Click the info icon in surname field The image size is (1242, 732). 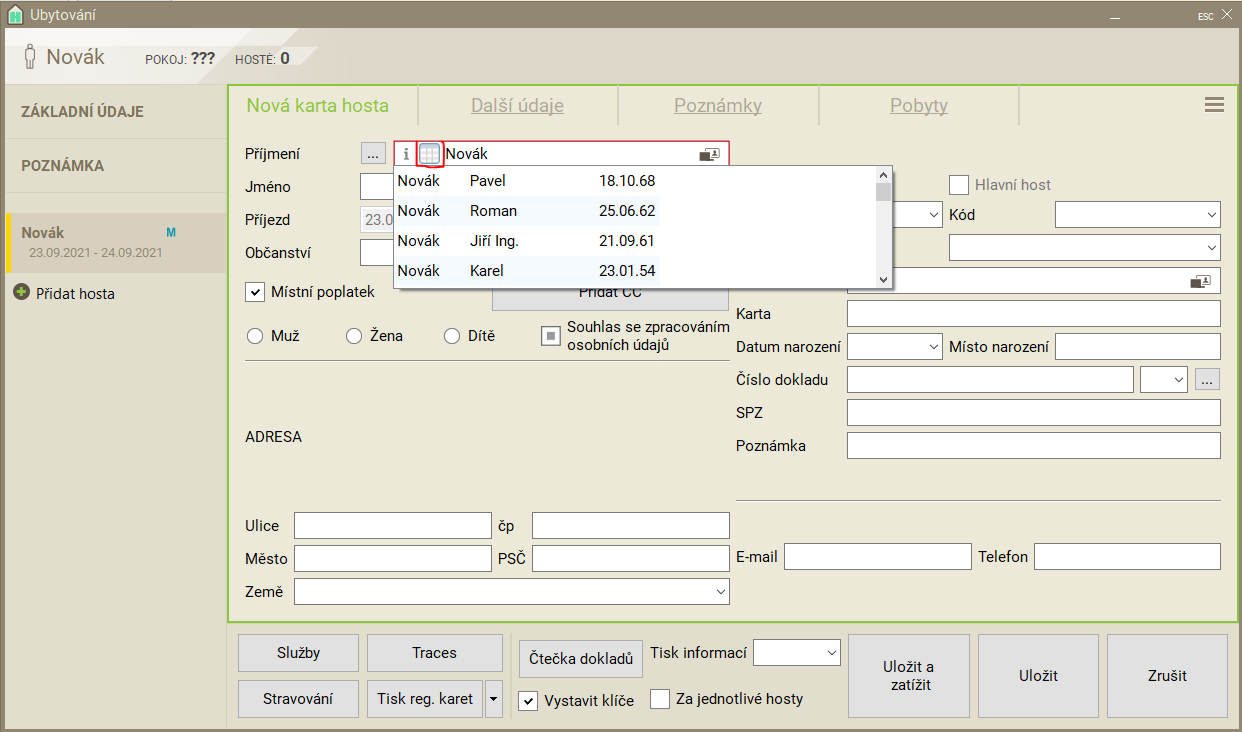click(405, 154)
